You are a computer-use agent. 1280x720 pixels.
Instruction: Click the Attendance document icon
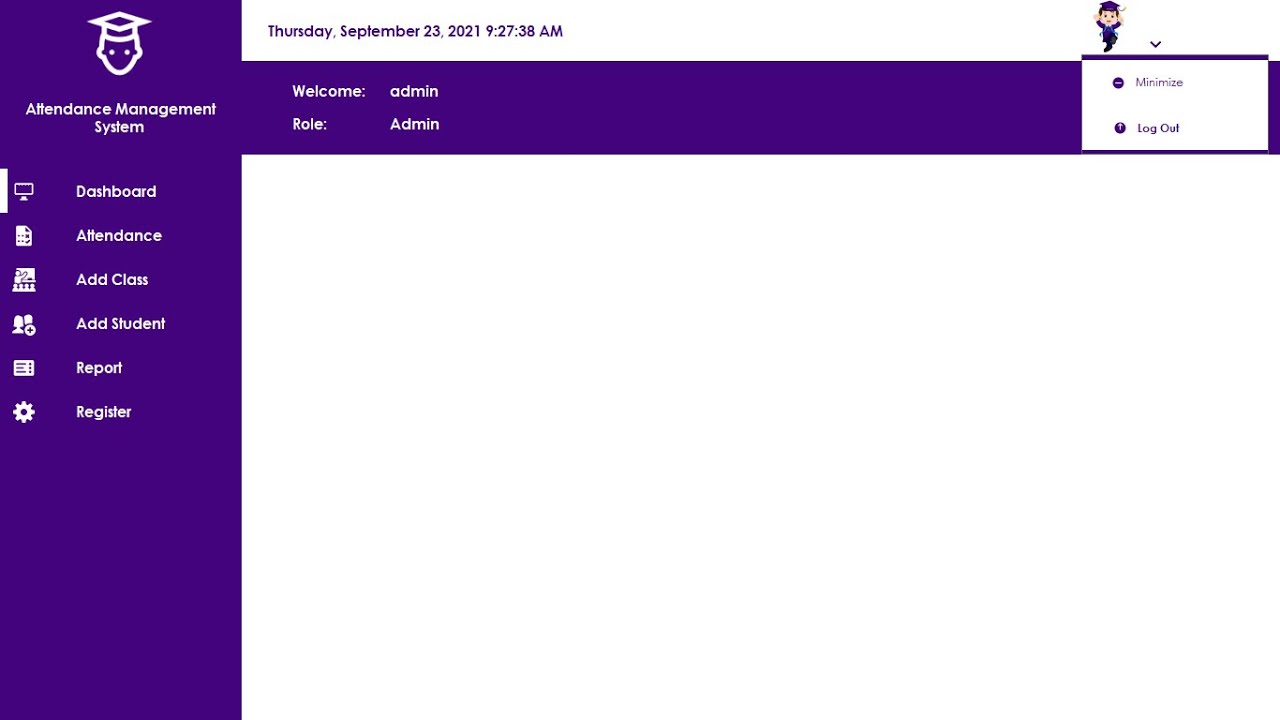24,235
